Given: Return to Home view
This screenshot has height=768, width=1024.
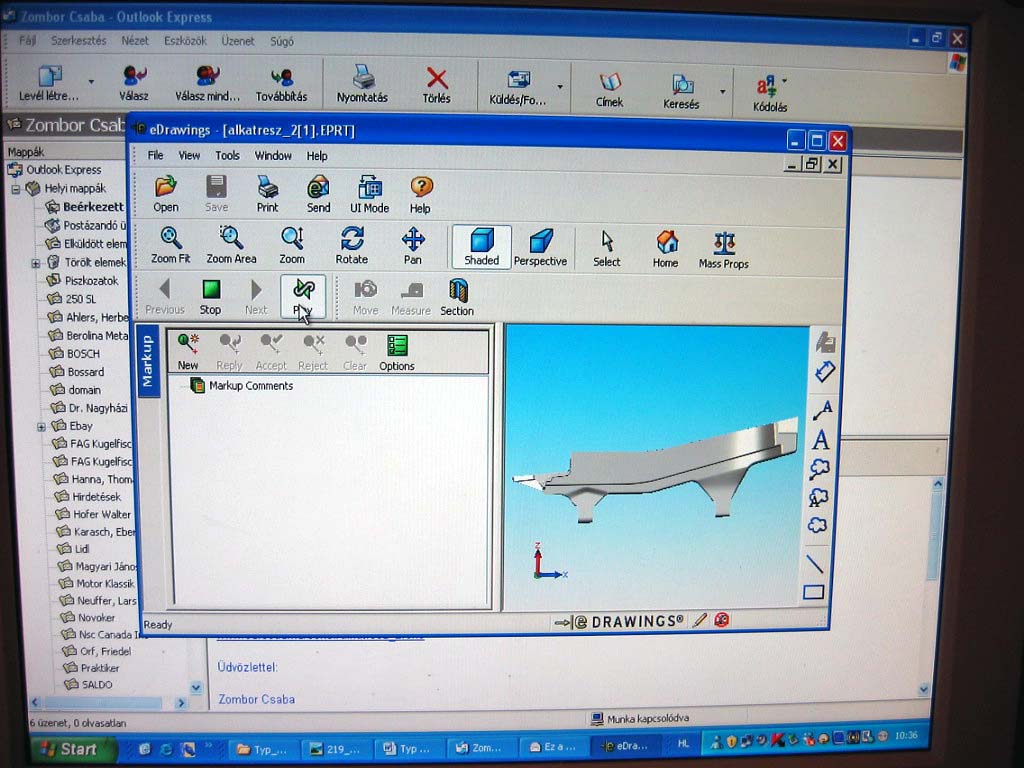Looking at the screenshot, I should click(x=666, y=249).
